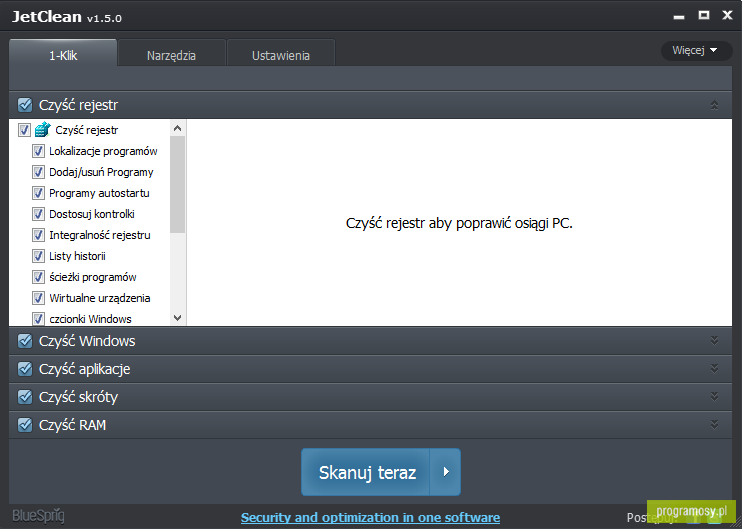This screenshot has width=742, height=529.
Task: Click the registry cleaner icon beside Czyść rejestr
Action: click(43, 130)
